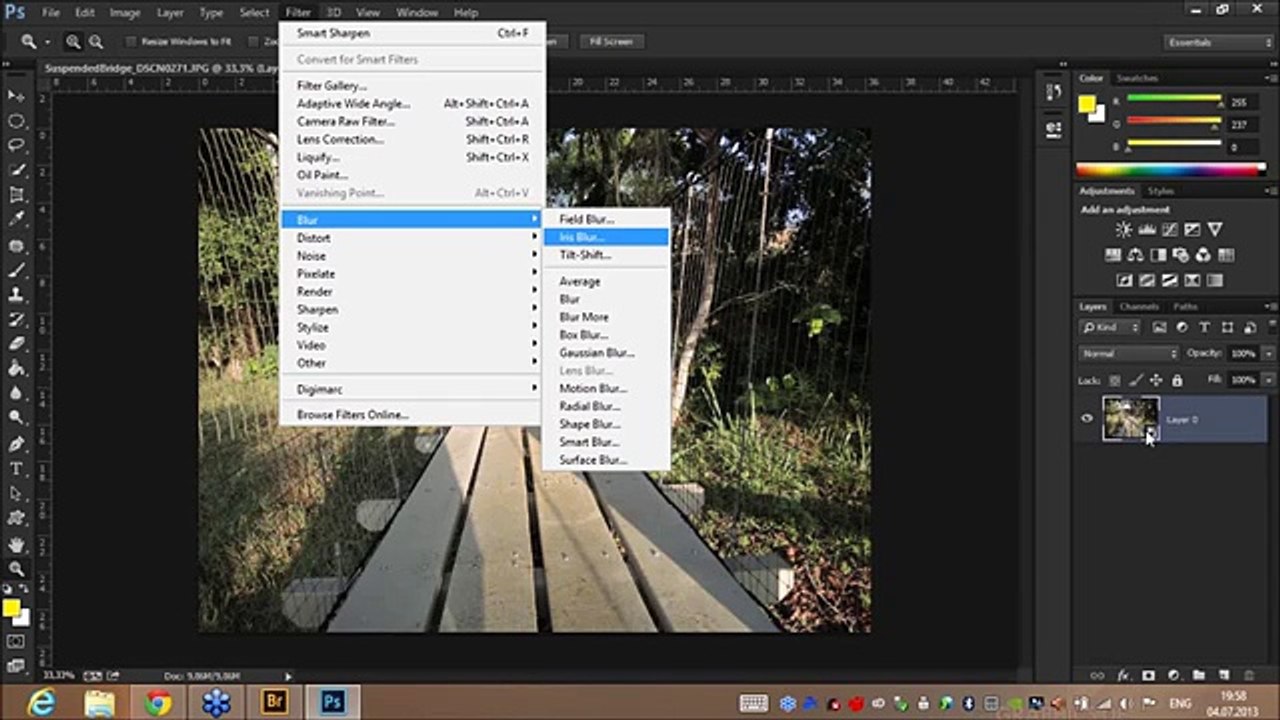The image size is (1280, 720).
Task: Click the Lock all padlock icon
Action: (1176, 380)
